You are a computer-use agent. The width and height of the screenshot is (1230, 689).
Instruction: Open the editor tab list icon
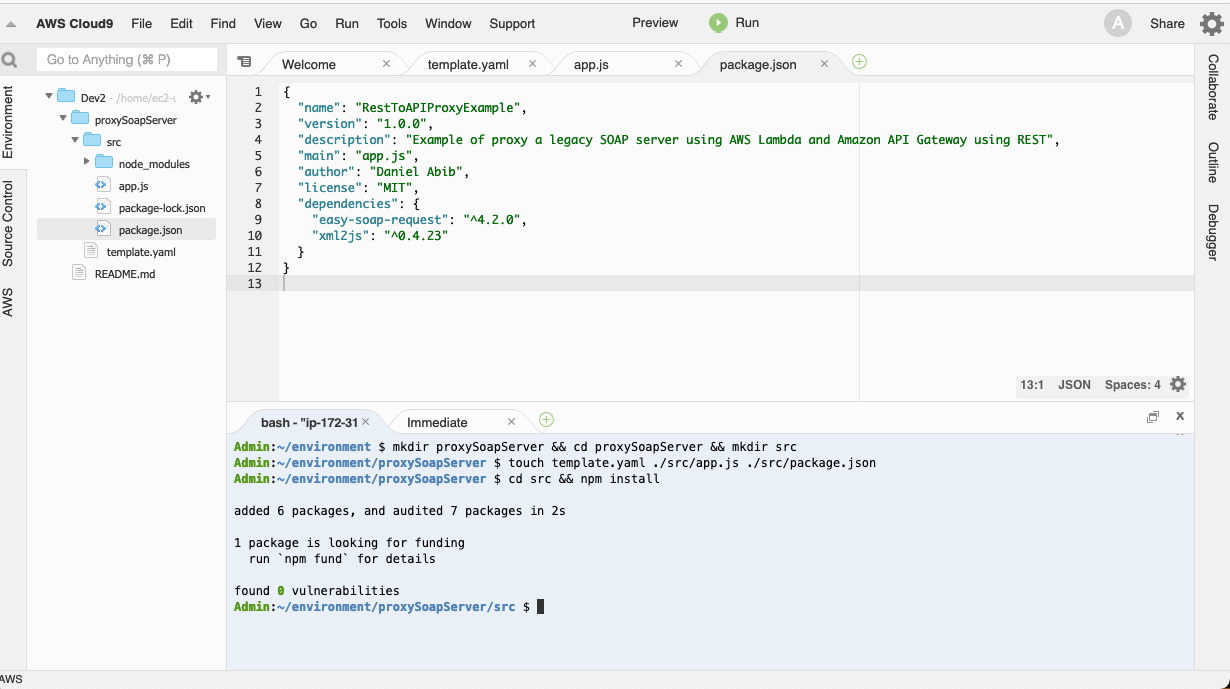(x=244, y=62)
